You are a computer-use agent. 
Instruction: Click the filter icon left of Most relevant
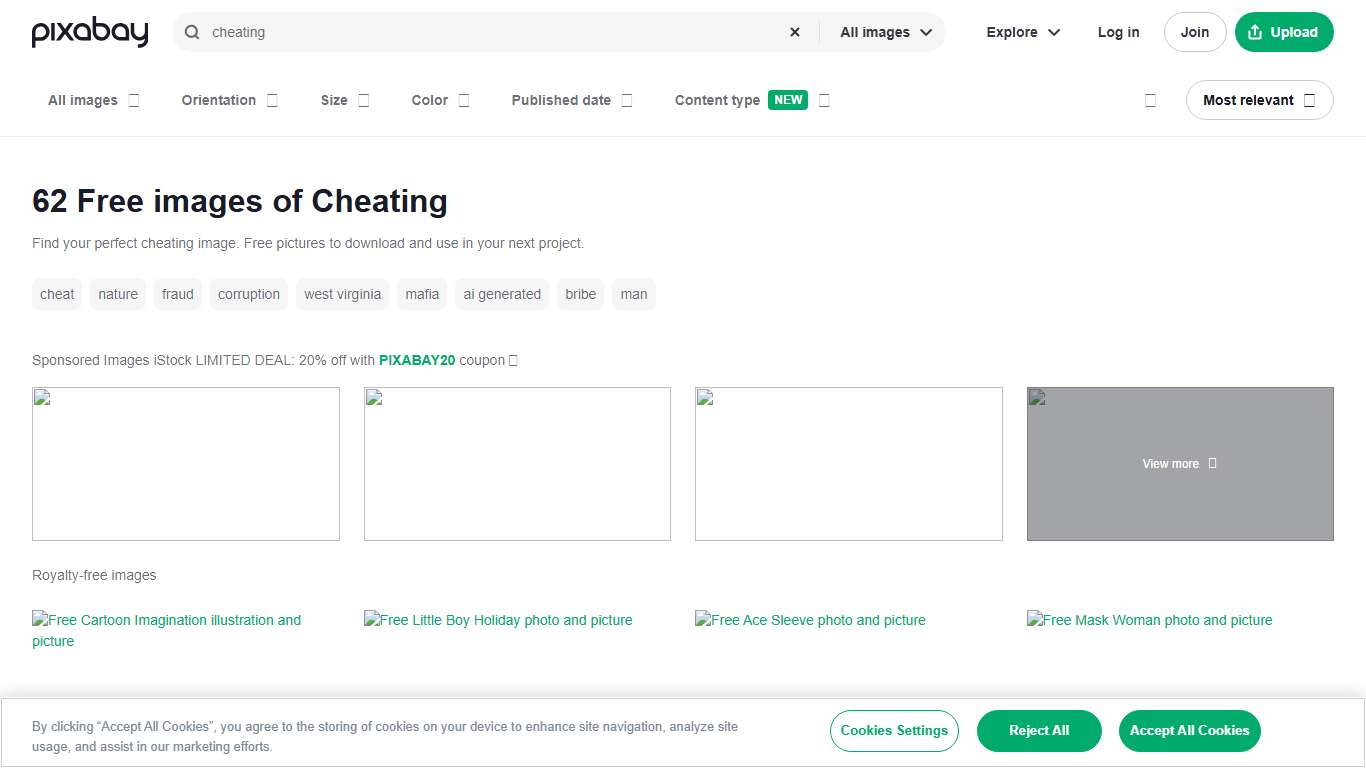point(1150,100)
